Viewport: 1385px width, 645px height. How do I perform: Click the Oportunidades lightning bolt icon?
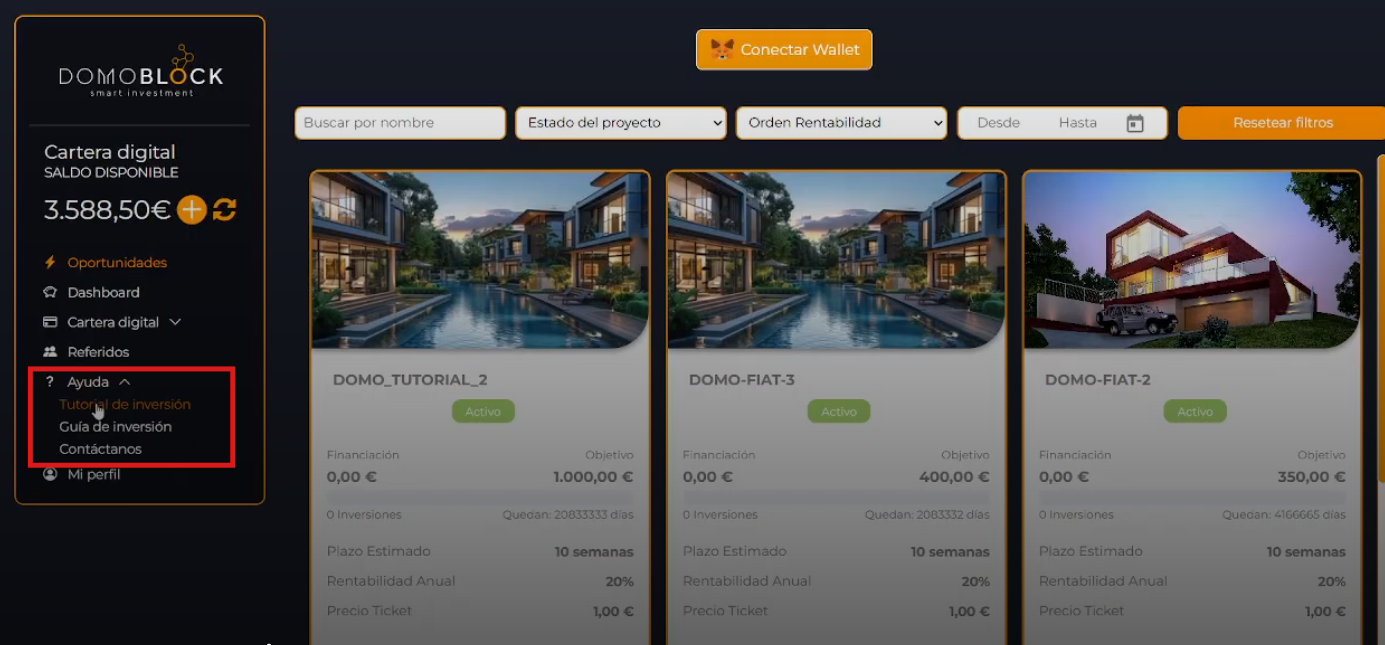click(50, 262)
